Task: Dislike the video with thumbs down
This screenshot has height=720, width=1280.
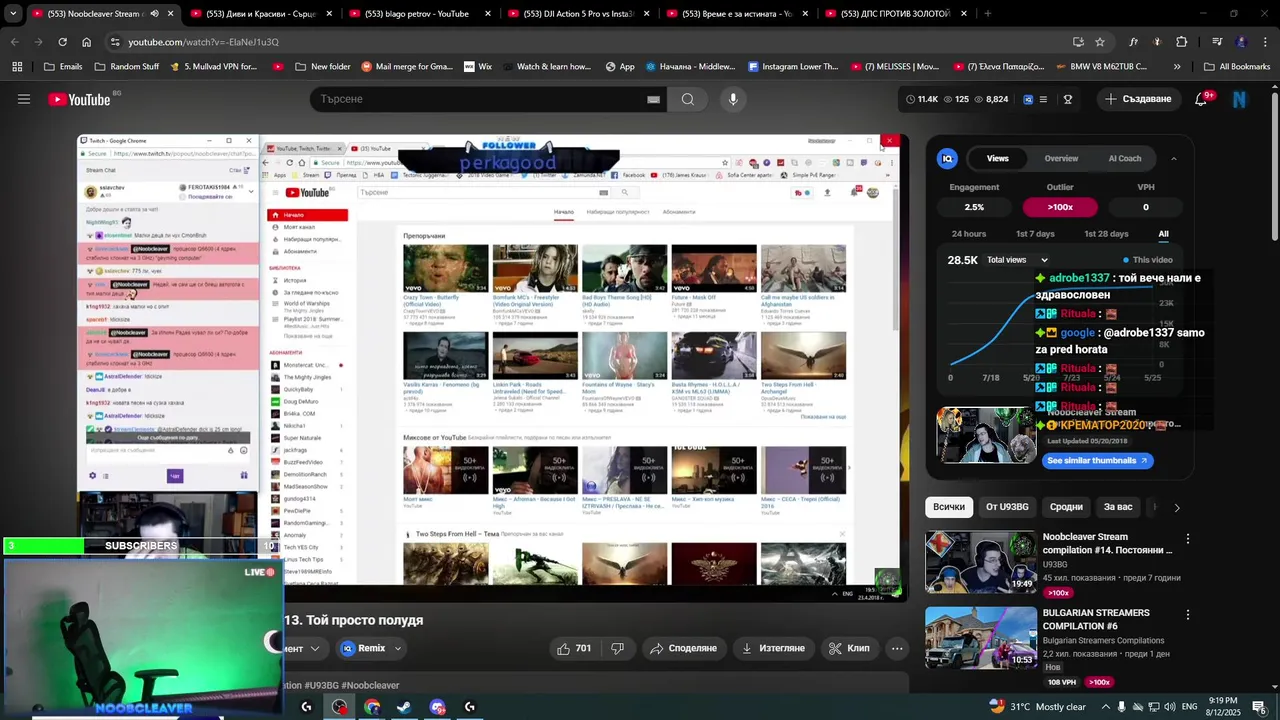Action: point(617,648)
